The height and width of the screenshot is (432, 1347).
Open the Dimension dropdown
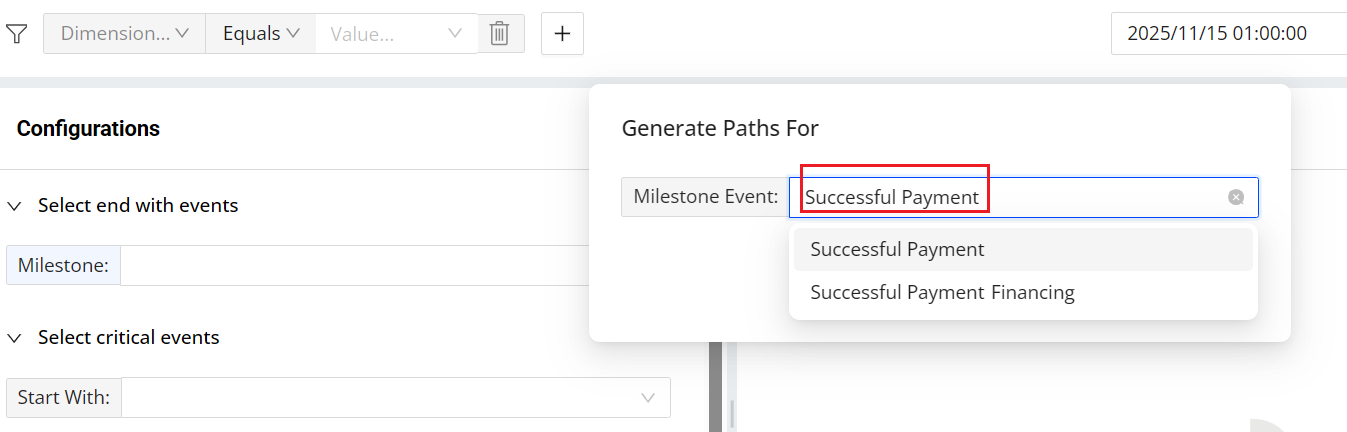(124, 34)
